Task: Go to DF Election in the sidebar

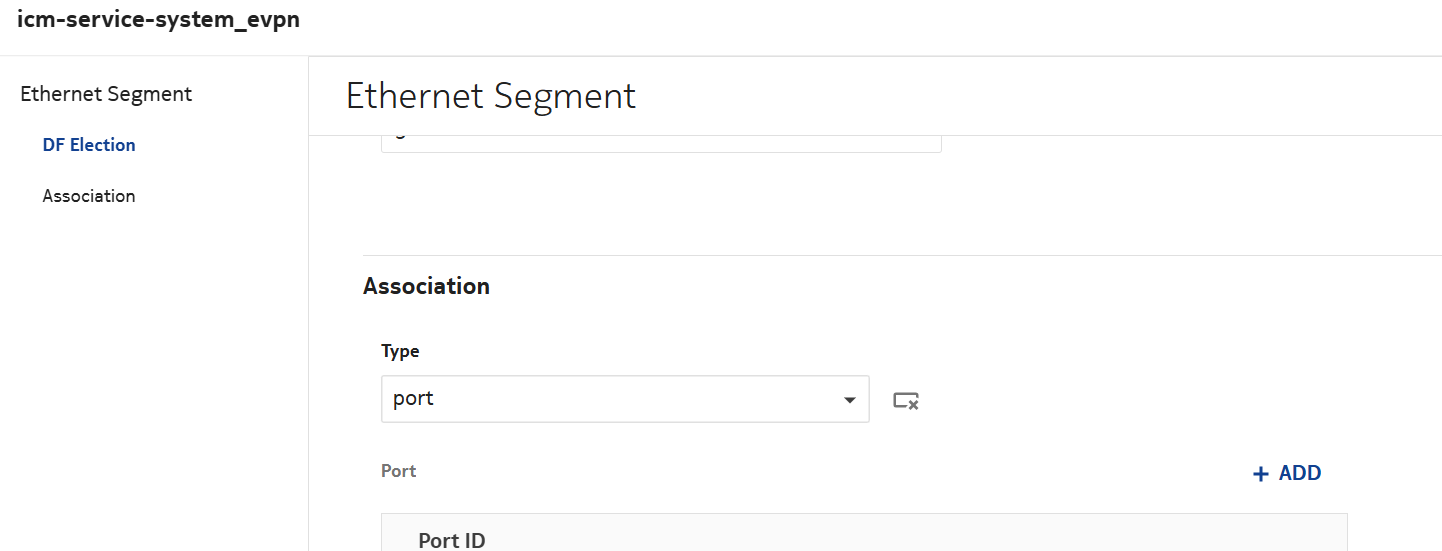Action: (89, 145)
